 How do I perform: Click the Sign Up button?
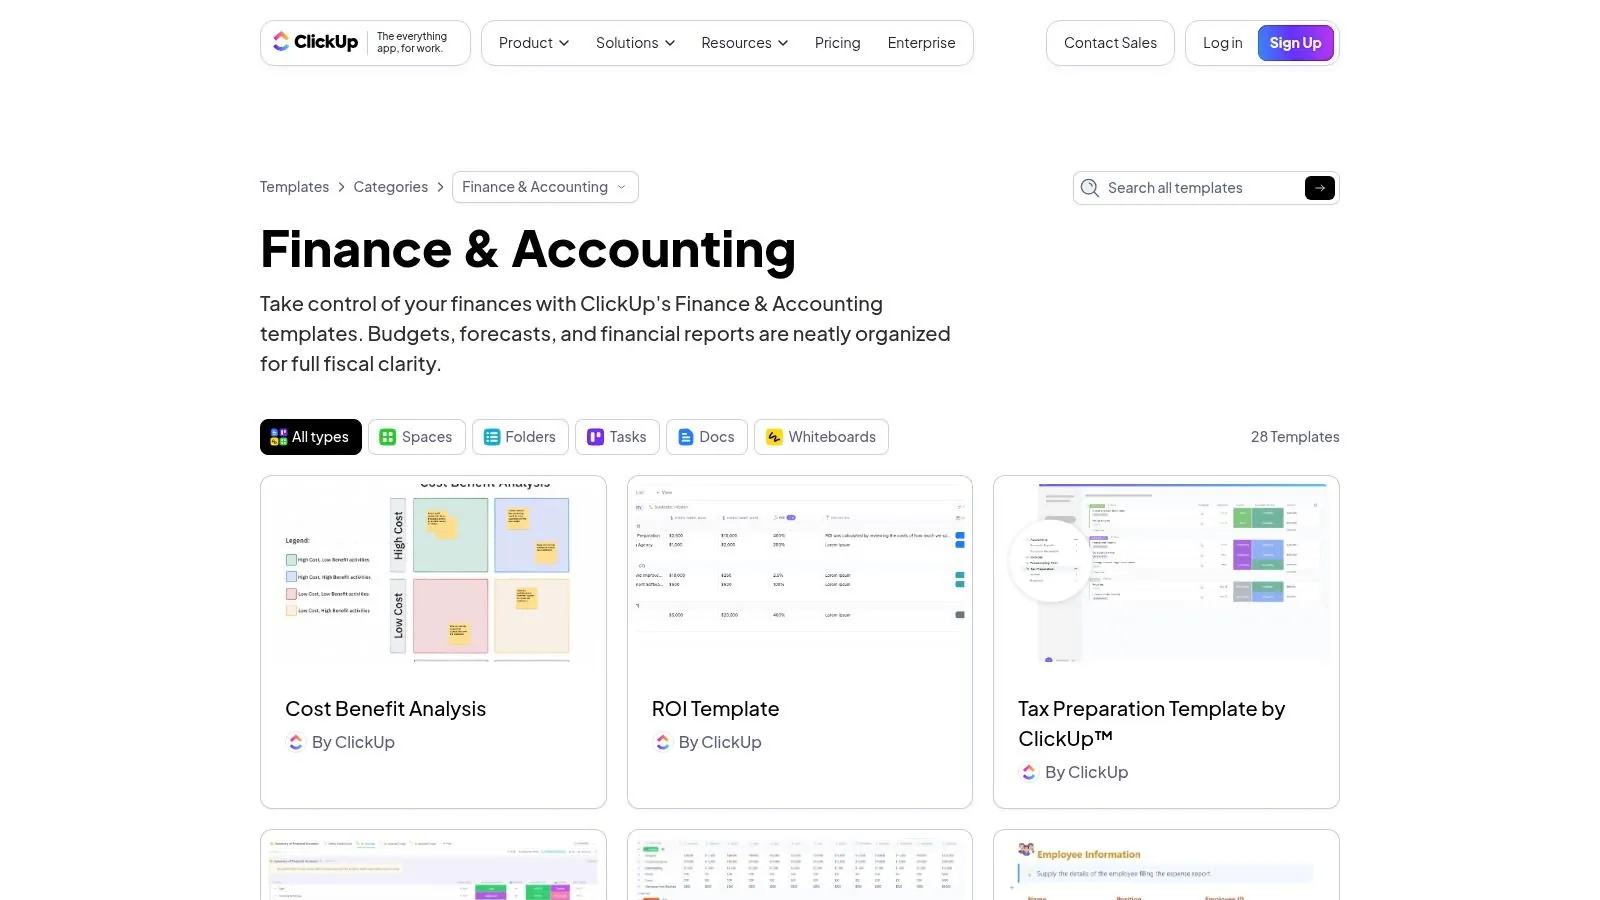click(1295, 43)
